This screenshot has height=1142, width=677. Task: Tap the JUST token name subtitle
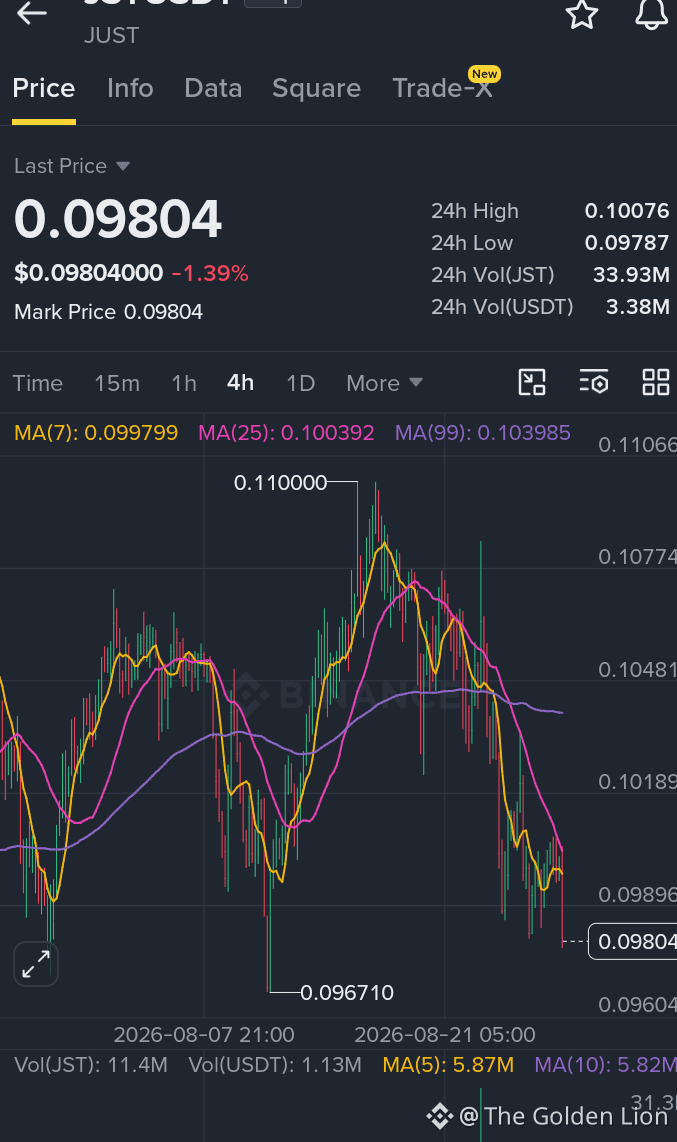click(x=111, y=36)
